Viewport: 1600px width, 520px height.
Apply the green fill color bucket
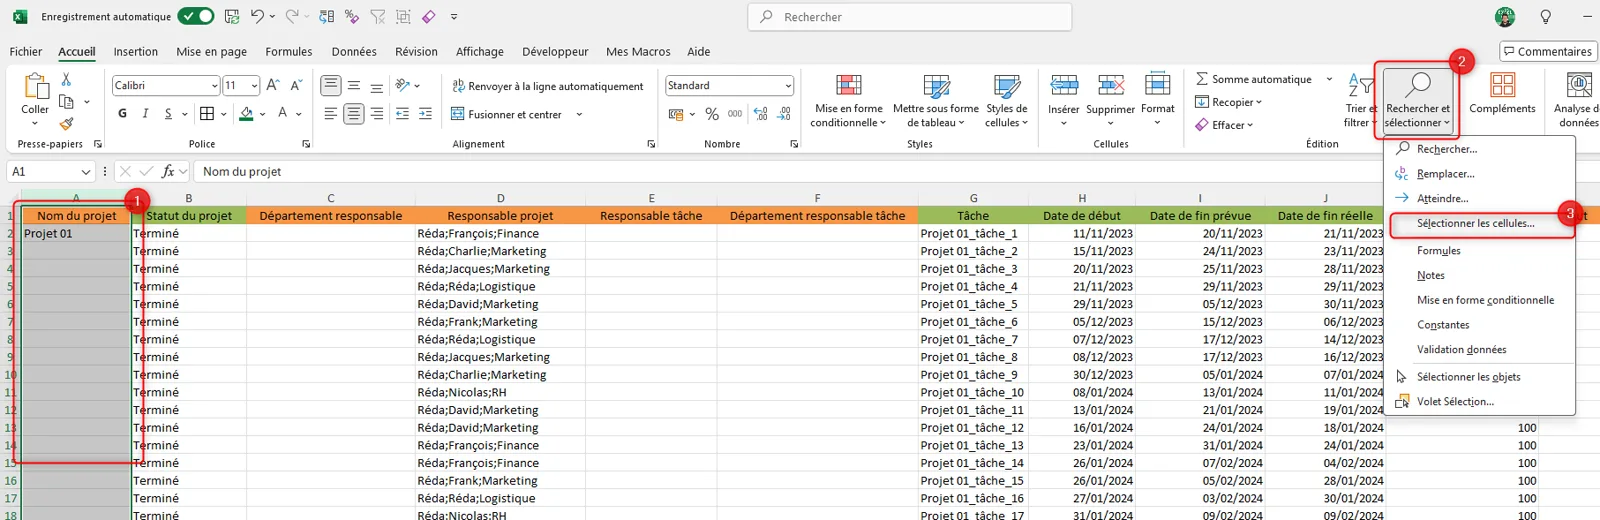[x=246, y=114]
